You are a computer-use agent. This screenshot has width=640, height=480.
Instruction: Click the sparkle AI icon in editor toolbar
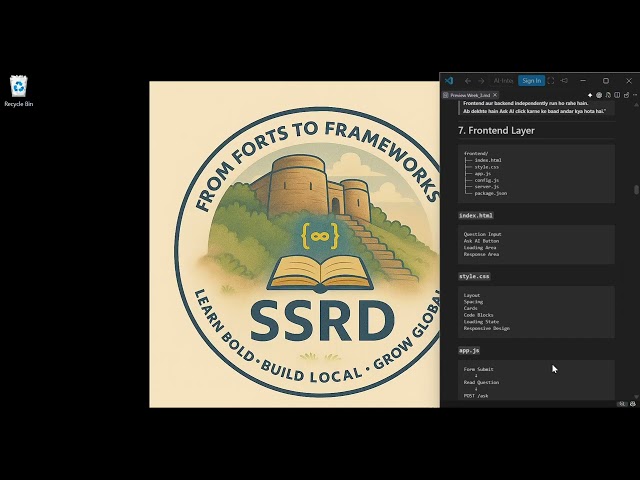(x=590, y=95)
